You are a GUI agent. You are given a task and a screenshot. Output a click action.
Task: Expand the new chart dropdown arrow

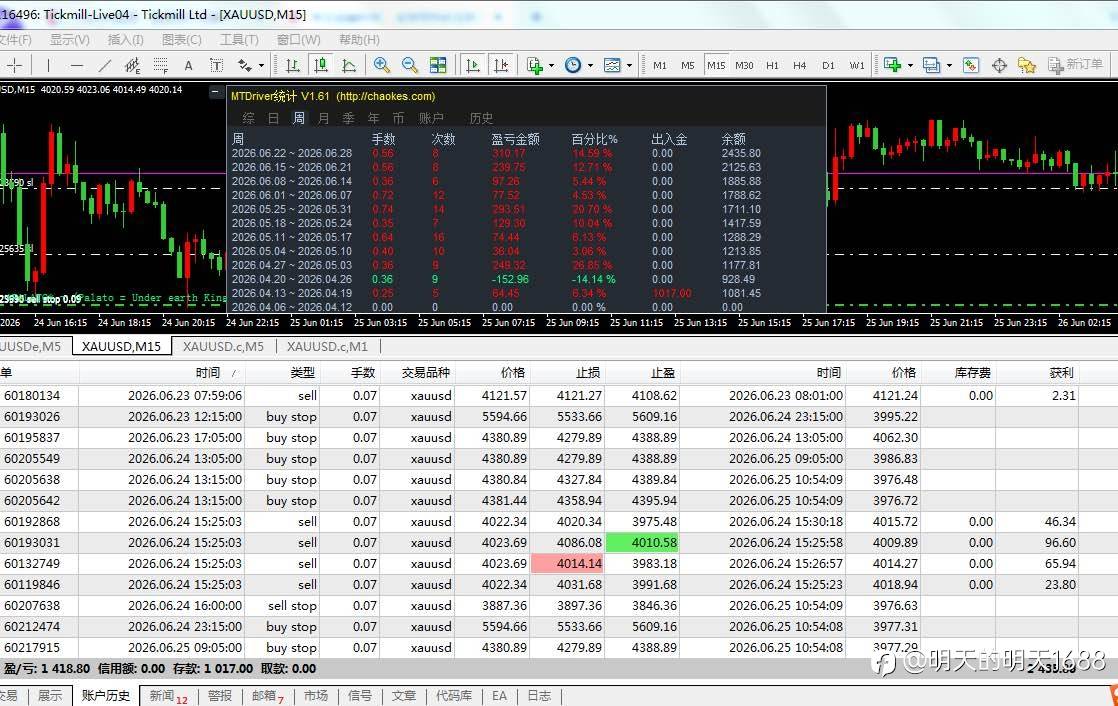pos(910,66)
